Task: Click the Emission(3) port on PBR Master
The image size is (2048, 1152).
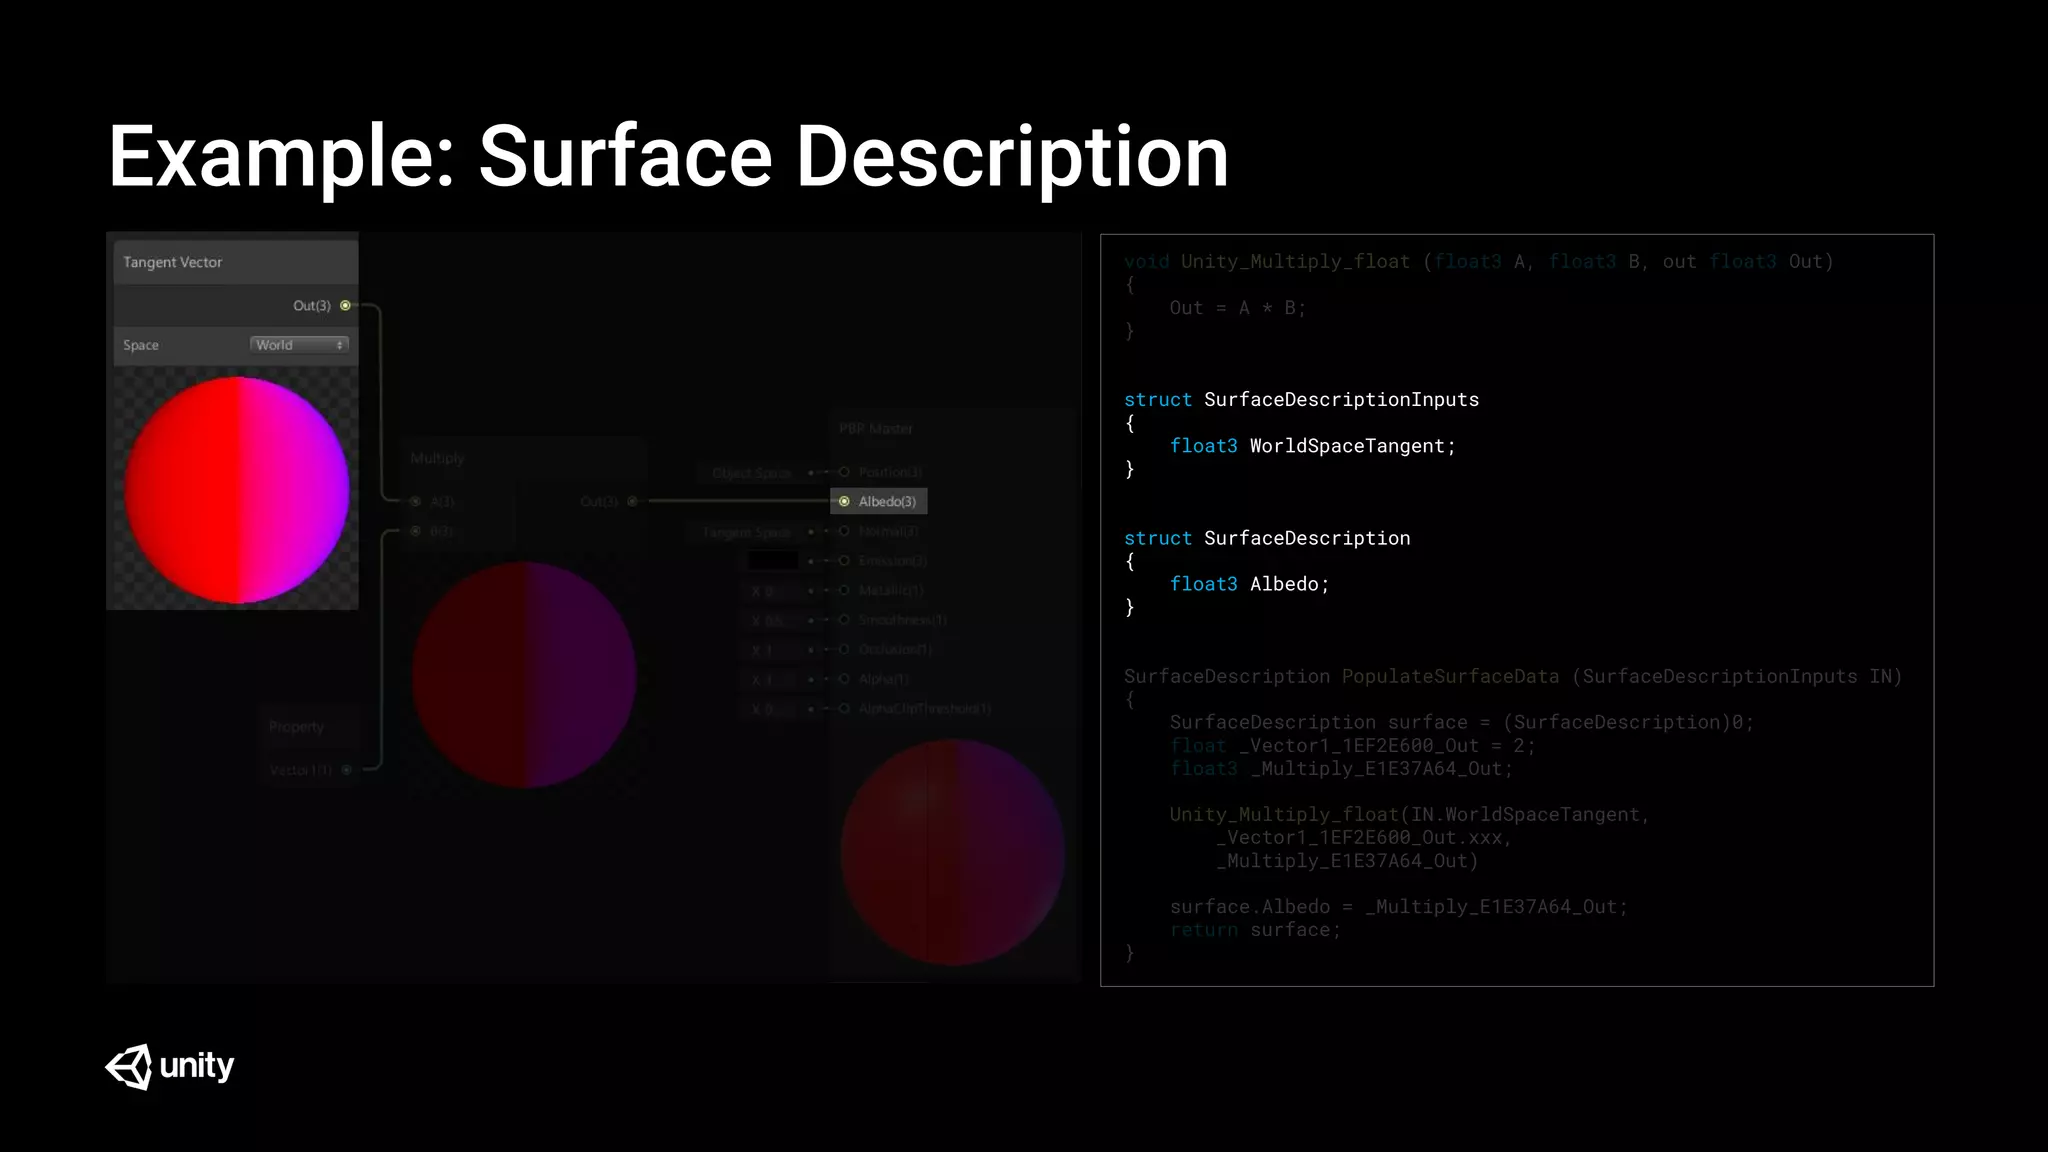Action: click(844, 561)
